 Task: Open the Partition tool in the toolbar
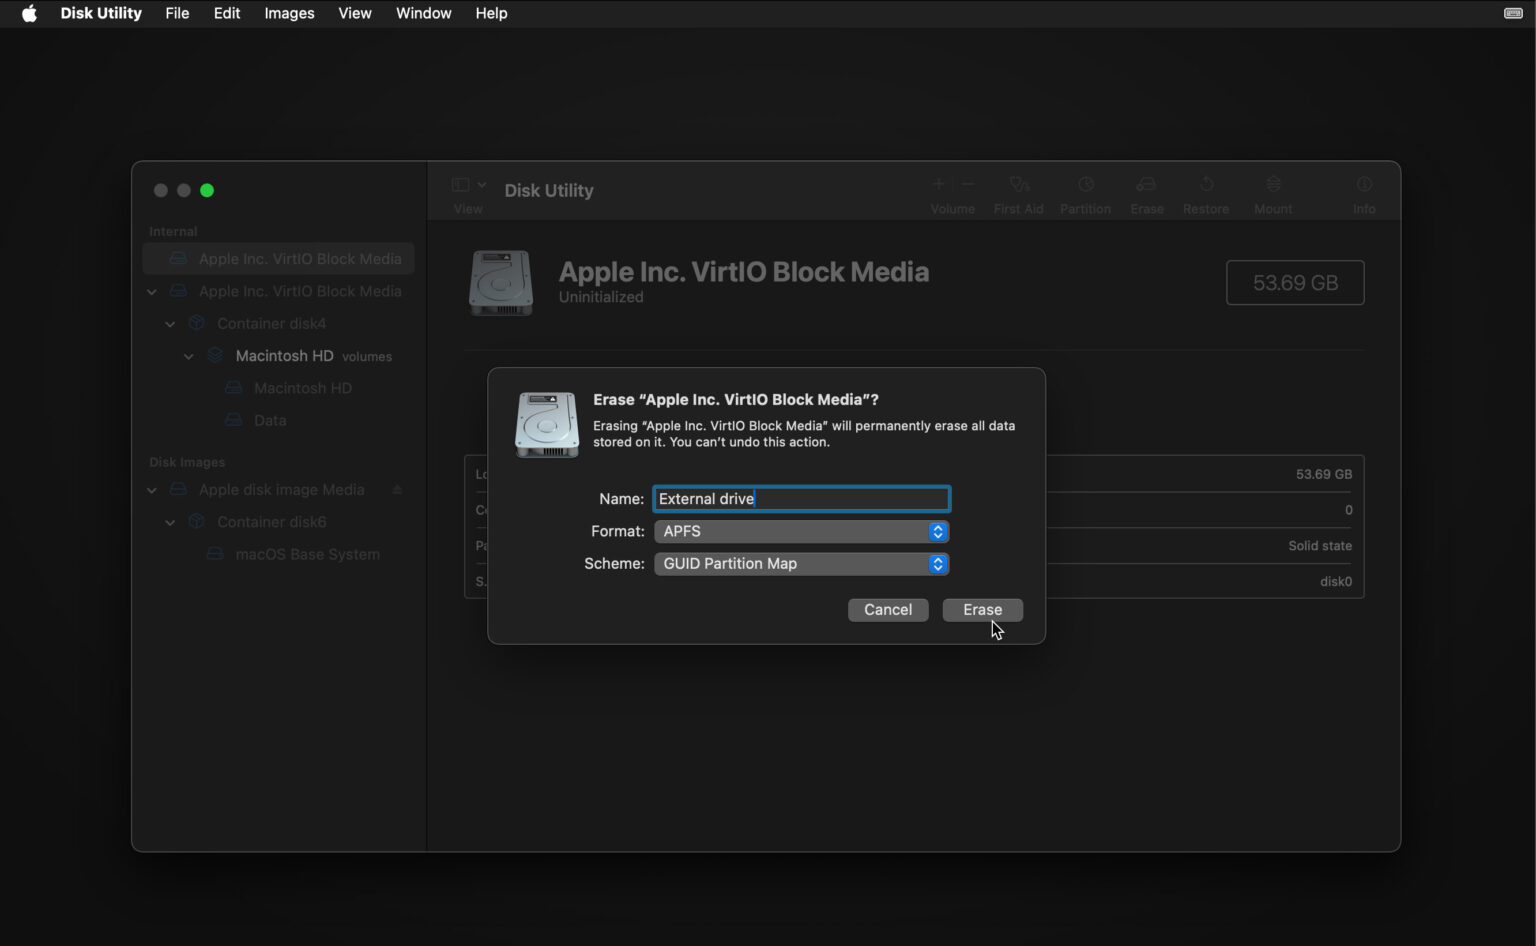point(1085,190)
